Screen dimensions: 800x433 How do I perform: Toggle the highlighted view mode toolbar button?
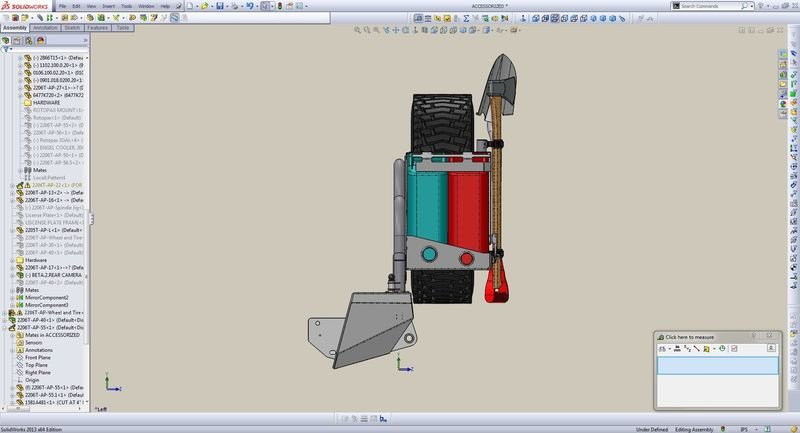pos(555,18)
